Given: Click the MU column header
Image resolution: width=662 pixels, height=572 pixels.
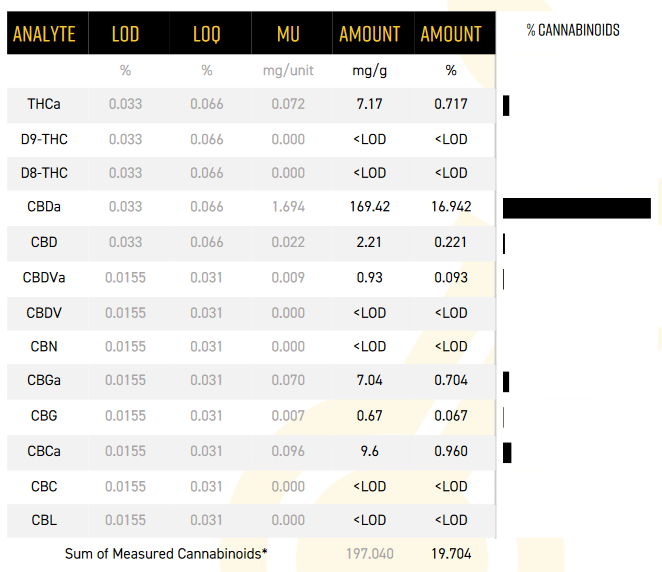Looking at the screenshot, I should tap(288, 34).
